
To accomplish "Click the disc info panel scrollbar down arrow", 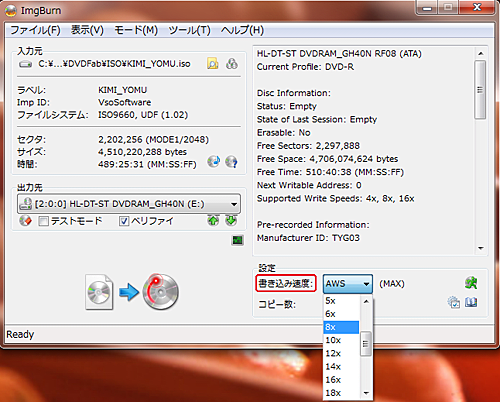I will point(480,248).
